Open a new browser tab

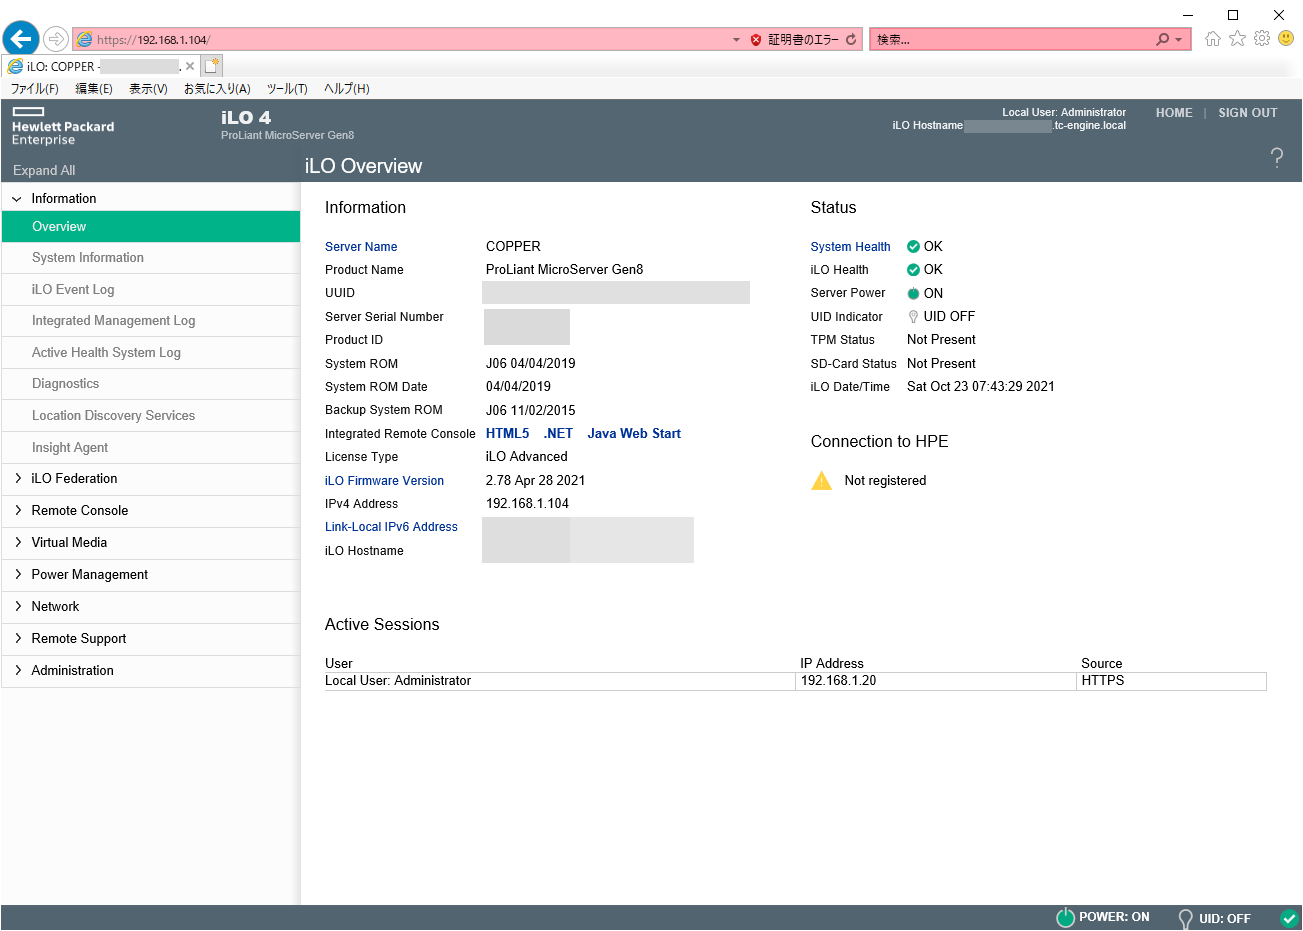pyautogui.click(x=211, y=66)
